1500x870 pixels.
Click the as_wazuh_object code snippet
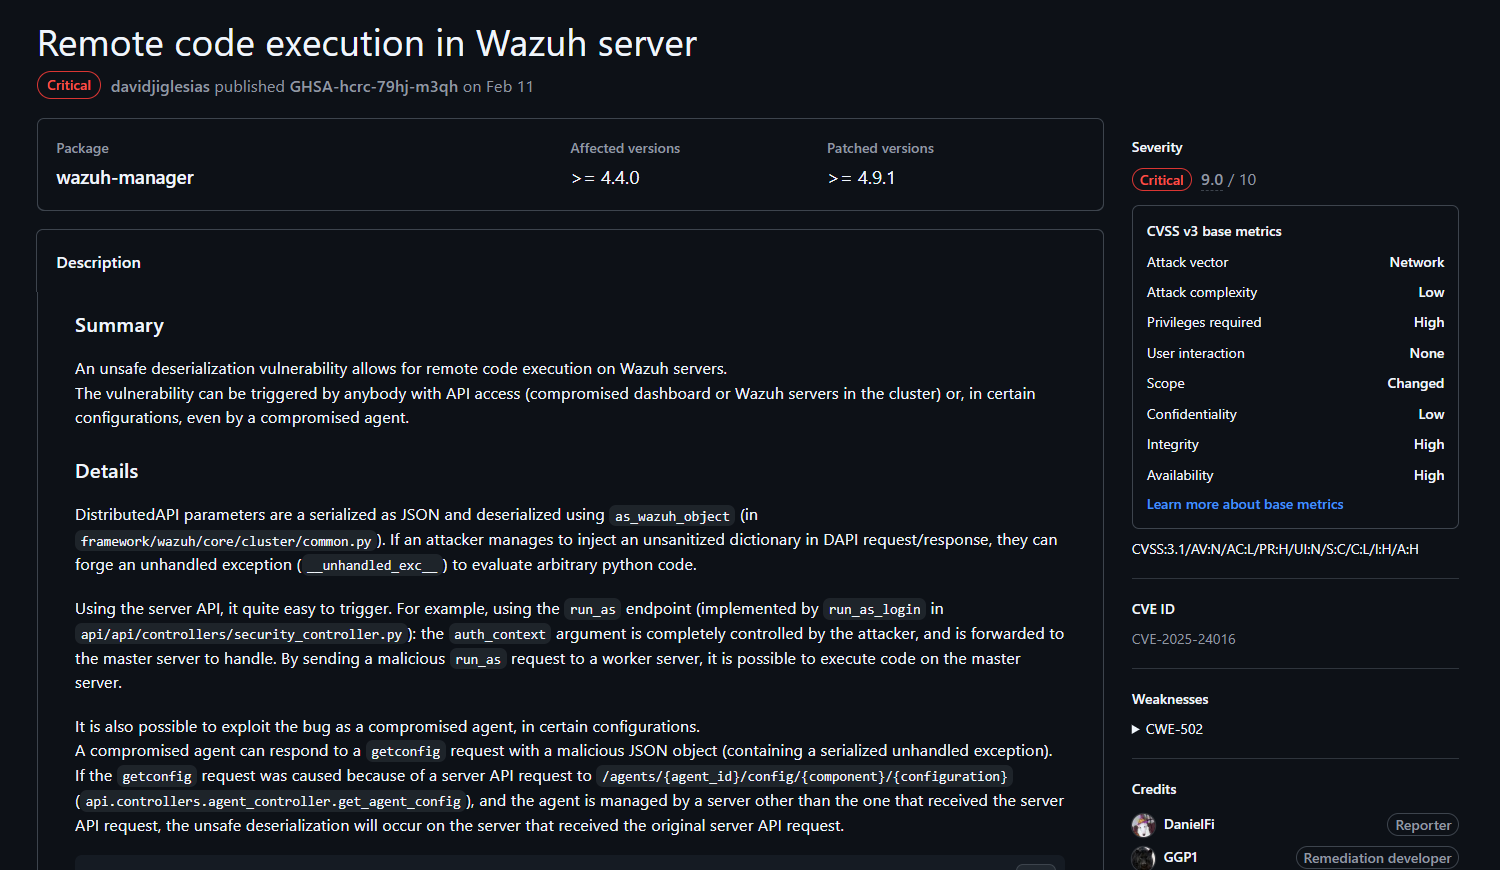(672, 516)
